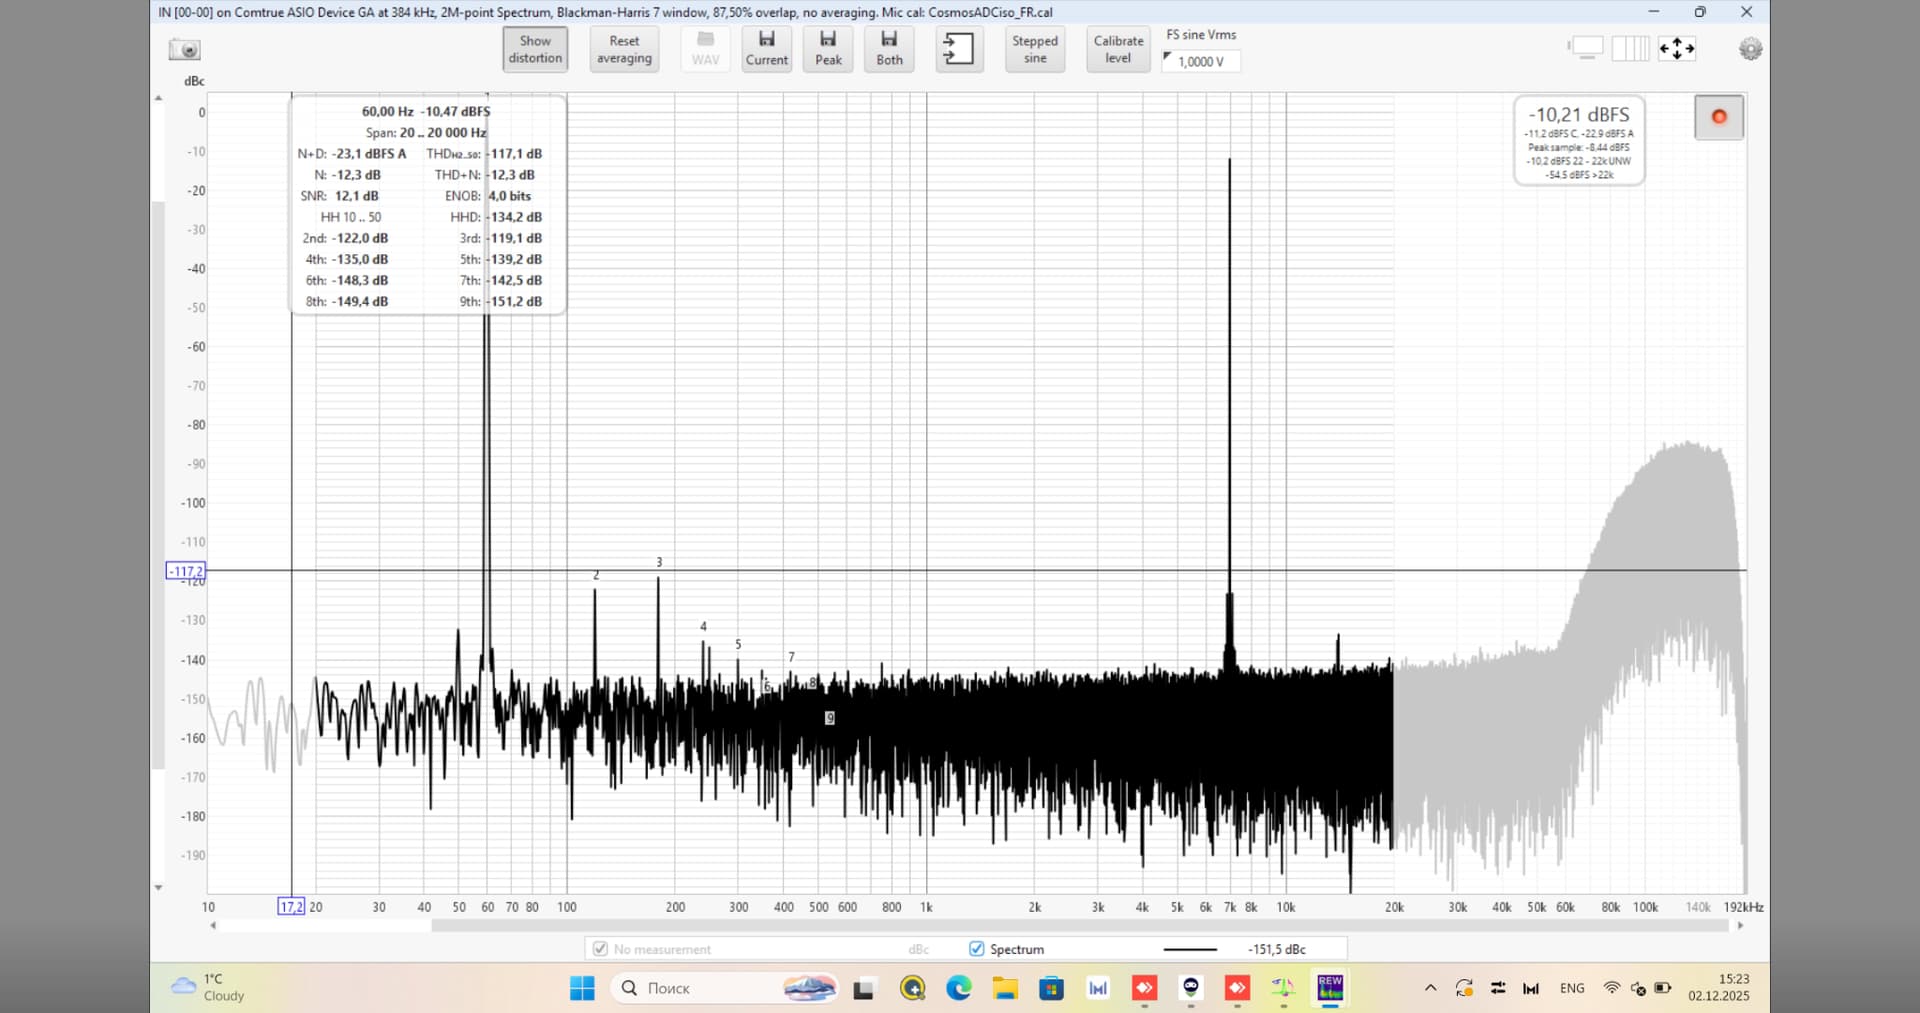Save Both traces with disk icon

tap(889, 48)
